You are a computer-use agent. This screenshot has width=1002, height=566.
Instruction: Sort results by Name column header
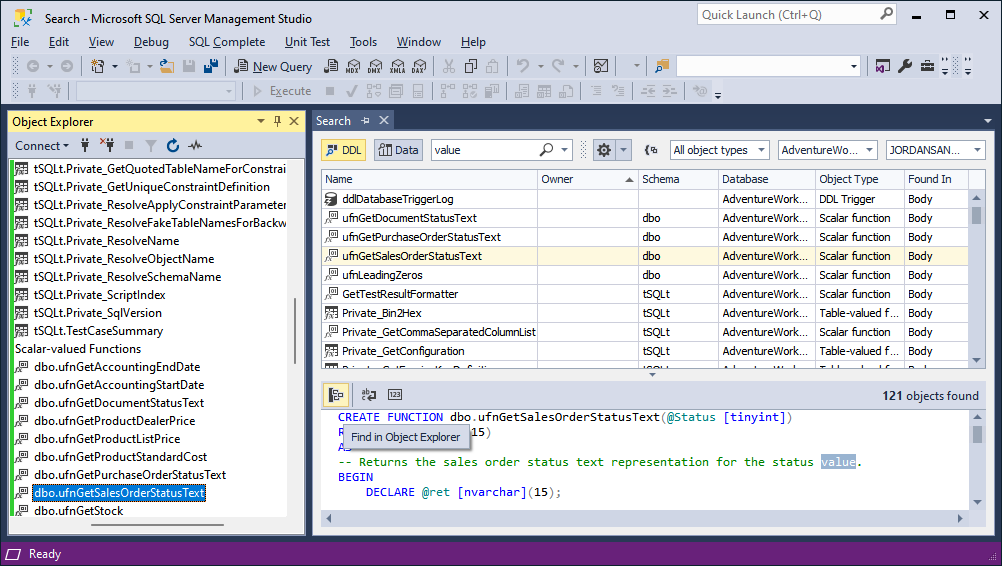pyautogui.click(x=429, y=180)
